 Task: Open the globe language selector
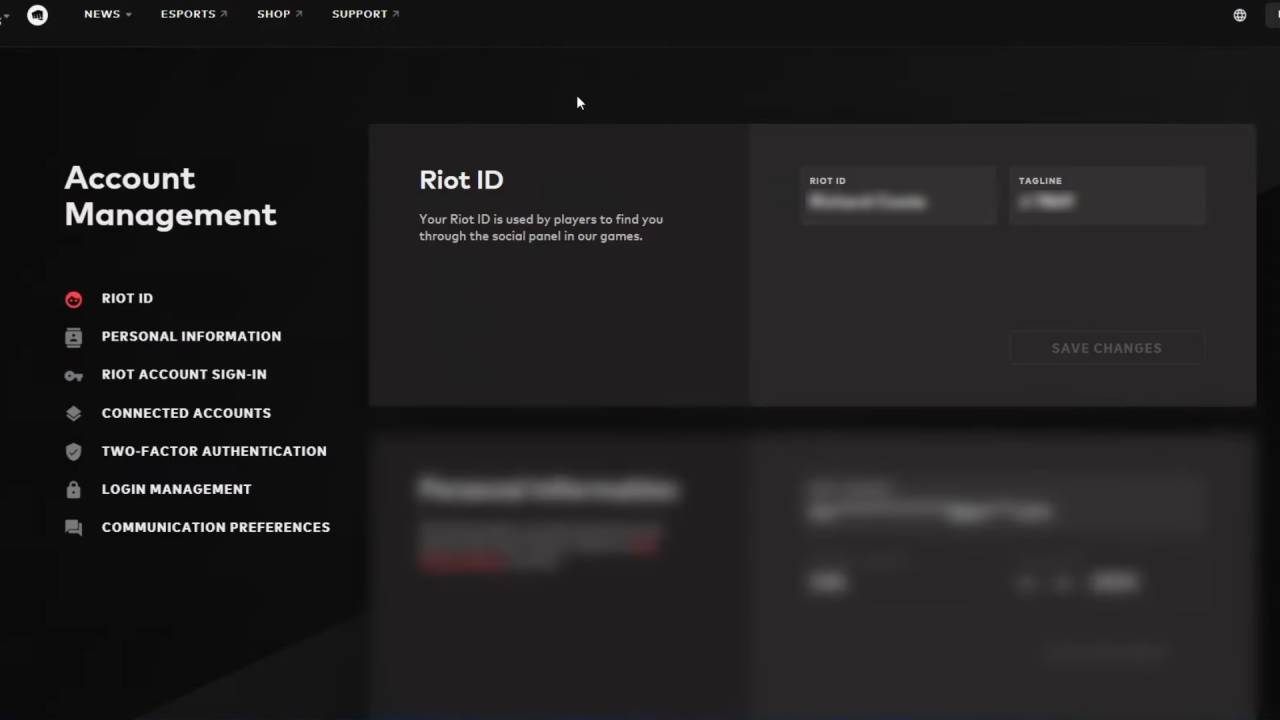[1240, 15]
